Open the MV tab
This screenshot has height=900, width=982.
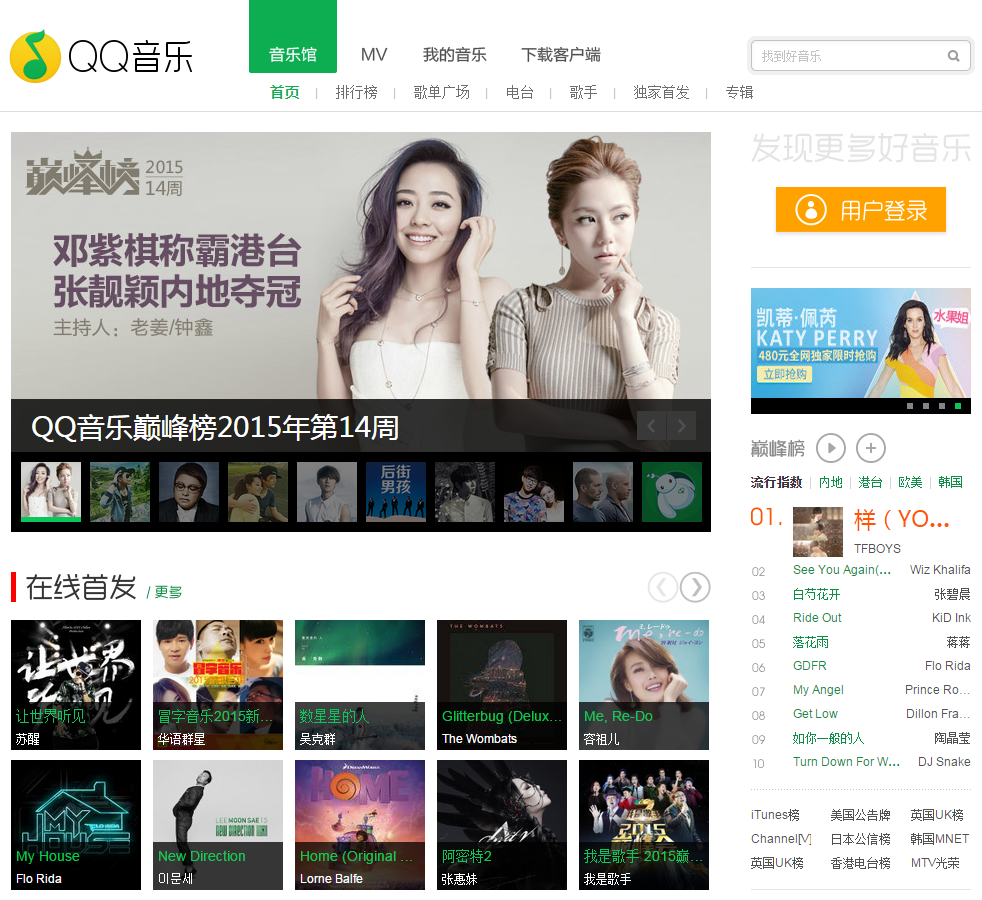click(x=374, y=55)
